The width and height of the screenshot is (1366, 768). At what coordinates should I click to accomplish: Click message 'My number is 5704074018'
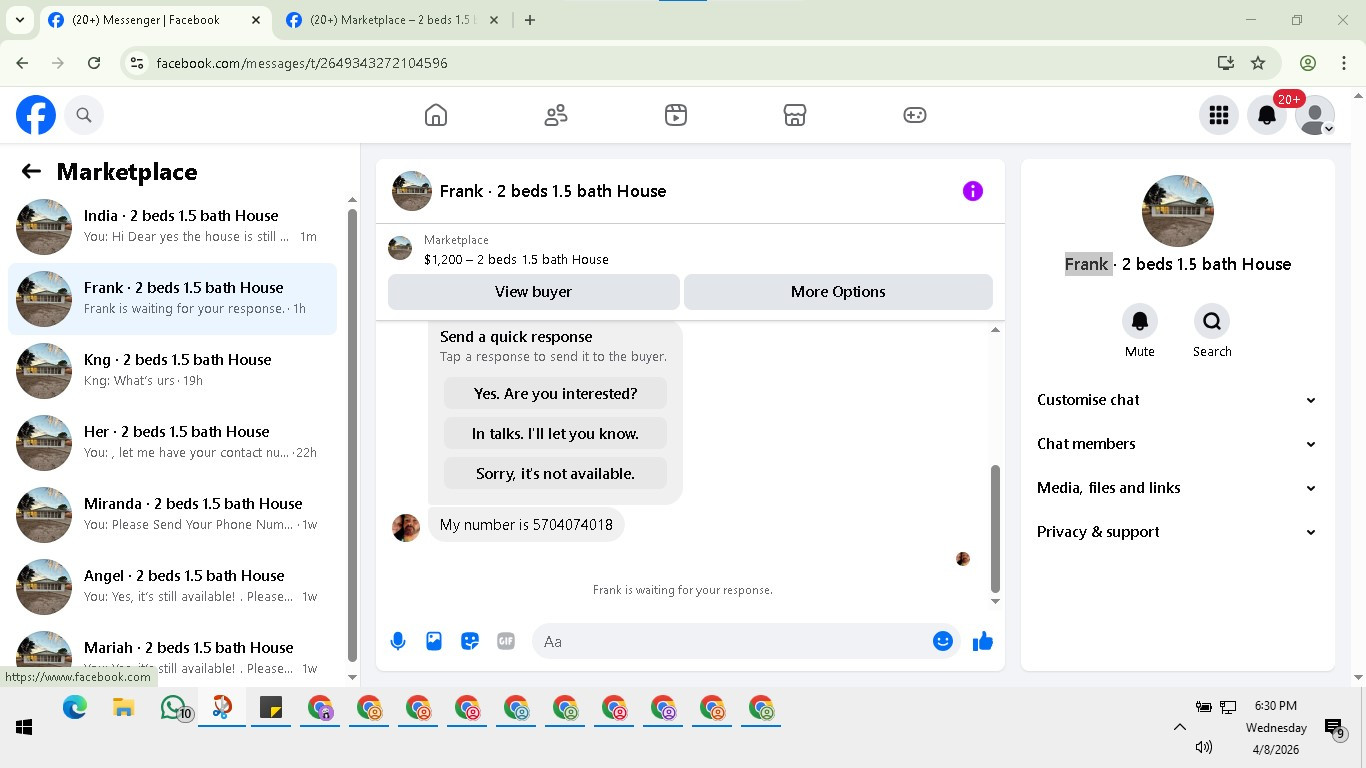pyautogui.click(x=526, y=525)
